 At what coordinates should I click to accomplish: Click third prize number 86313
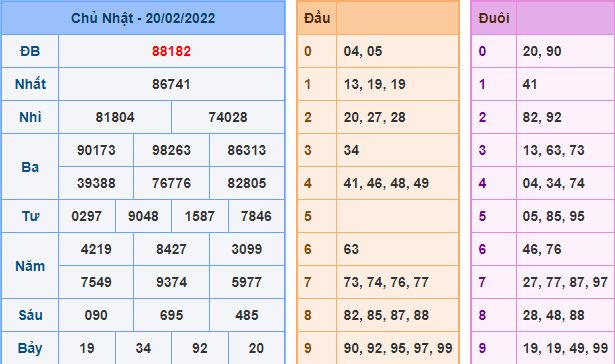click(247, 150)
